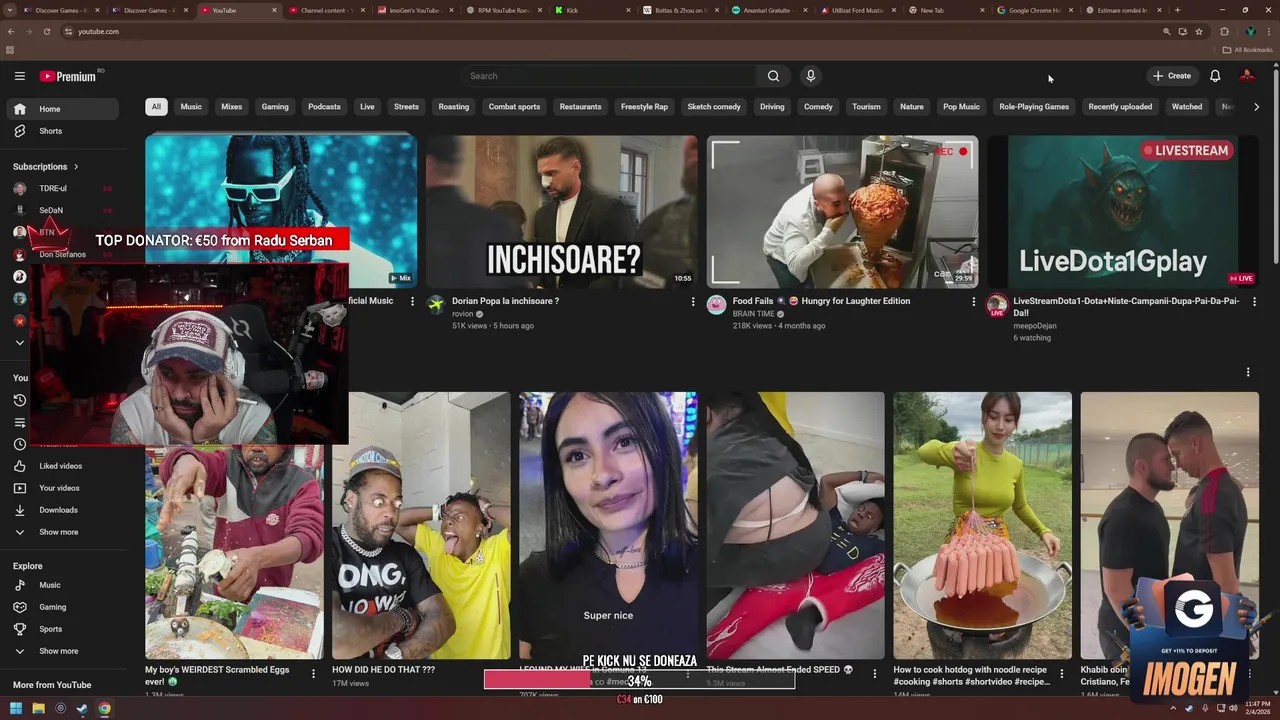Expand the Subscriptions section chevron

(75, 167)
